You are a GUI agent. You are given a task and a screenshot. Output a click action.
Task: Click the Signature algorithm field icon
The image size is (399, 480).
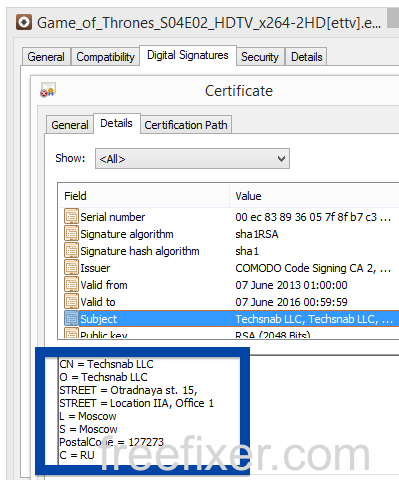tap(71, 233)
